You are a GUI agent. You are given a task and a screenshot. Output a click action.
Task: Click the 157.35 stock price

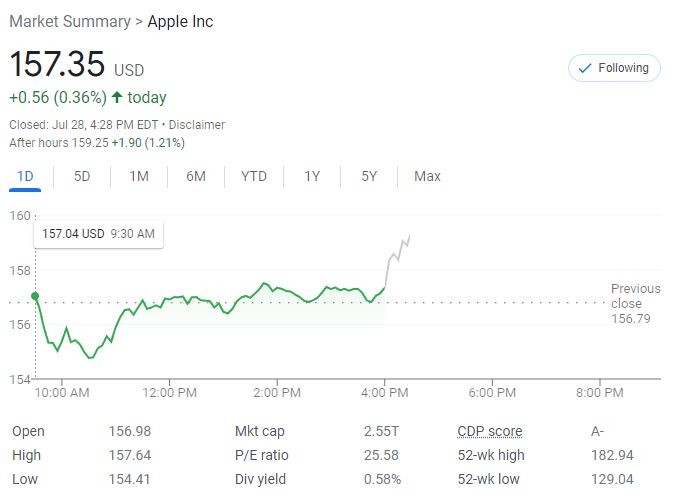[x=57, y=64]
